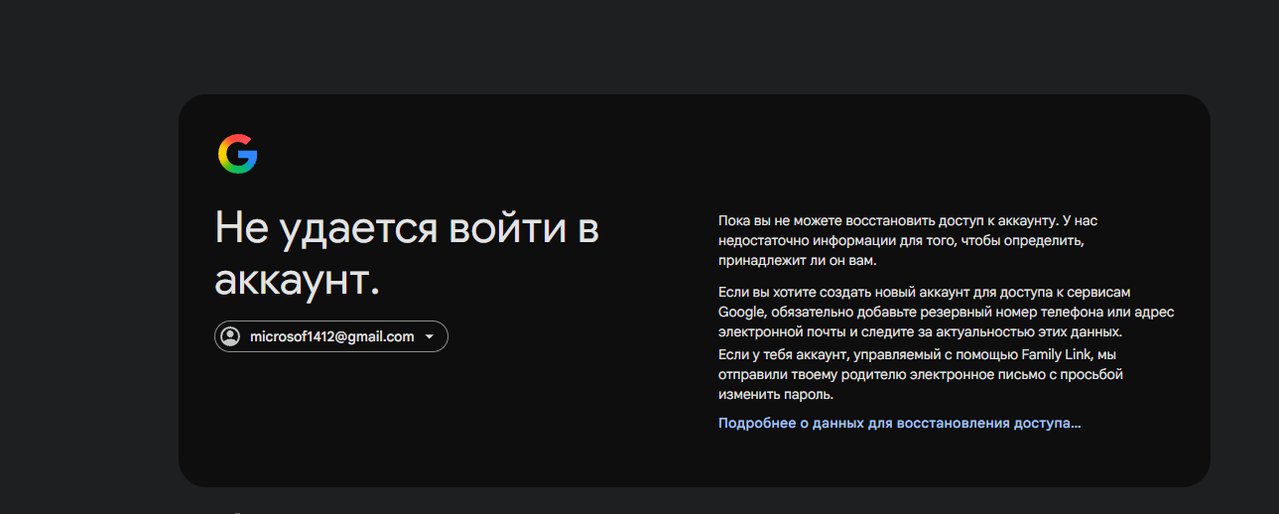1279x514 pixels.
Task: Click the Google logo icon
Action: pyautogui.click(x=238, y=154)
